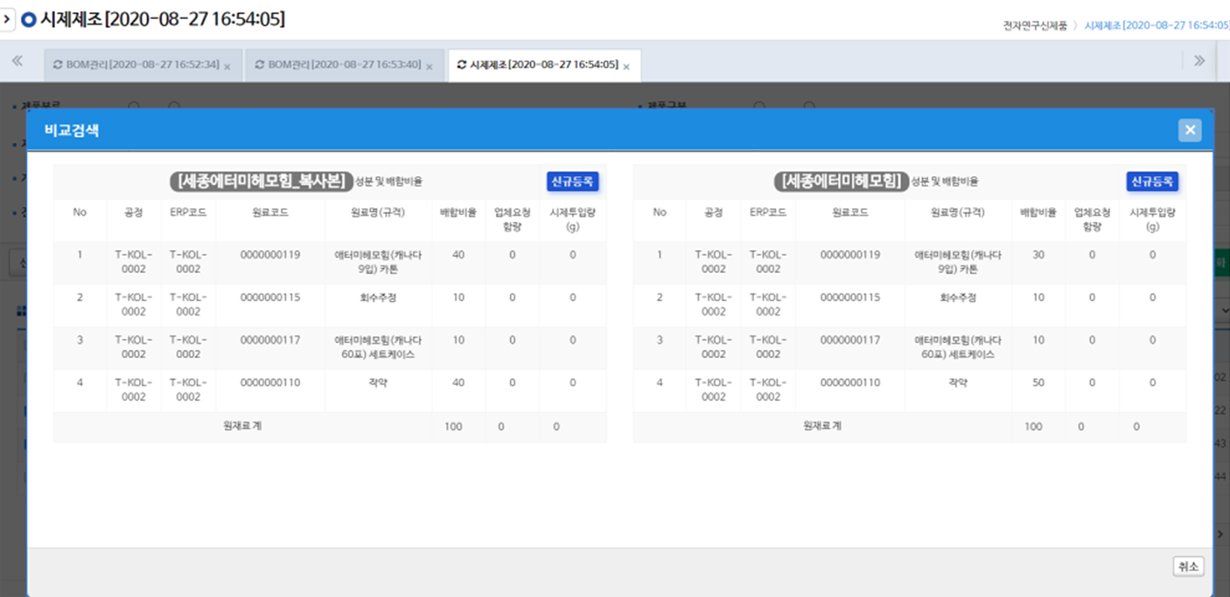Click 배합비율 column header in left table
Image resolution: width=1230 pixels, height=597 pixels.
pyautogui.click(x=458, y=212)
